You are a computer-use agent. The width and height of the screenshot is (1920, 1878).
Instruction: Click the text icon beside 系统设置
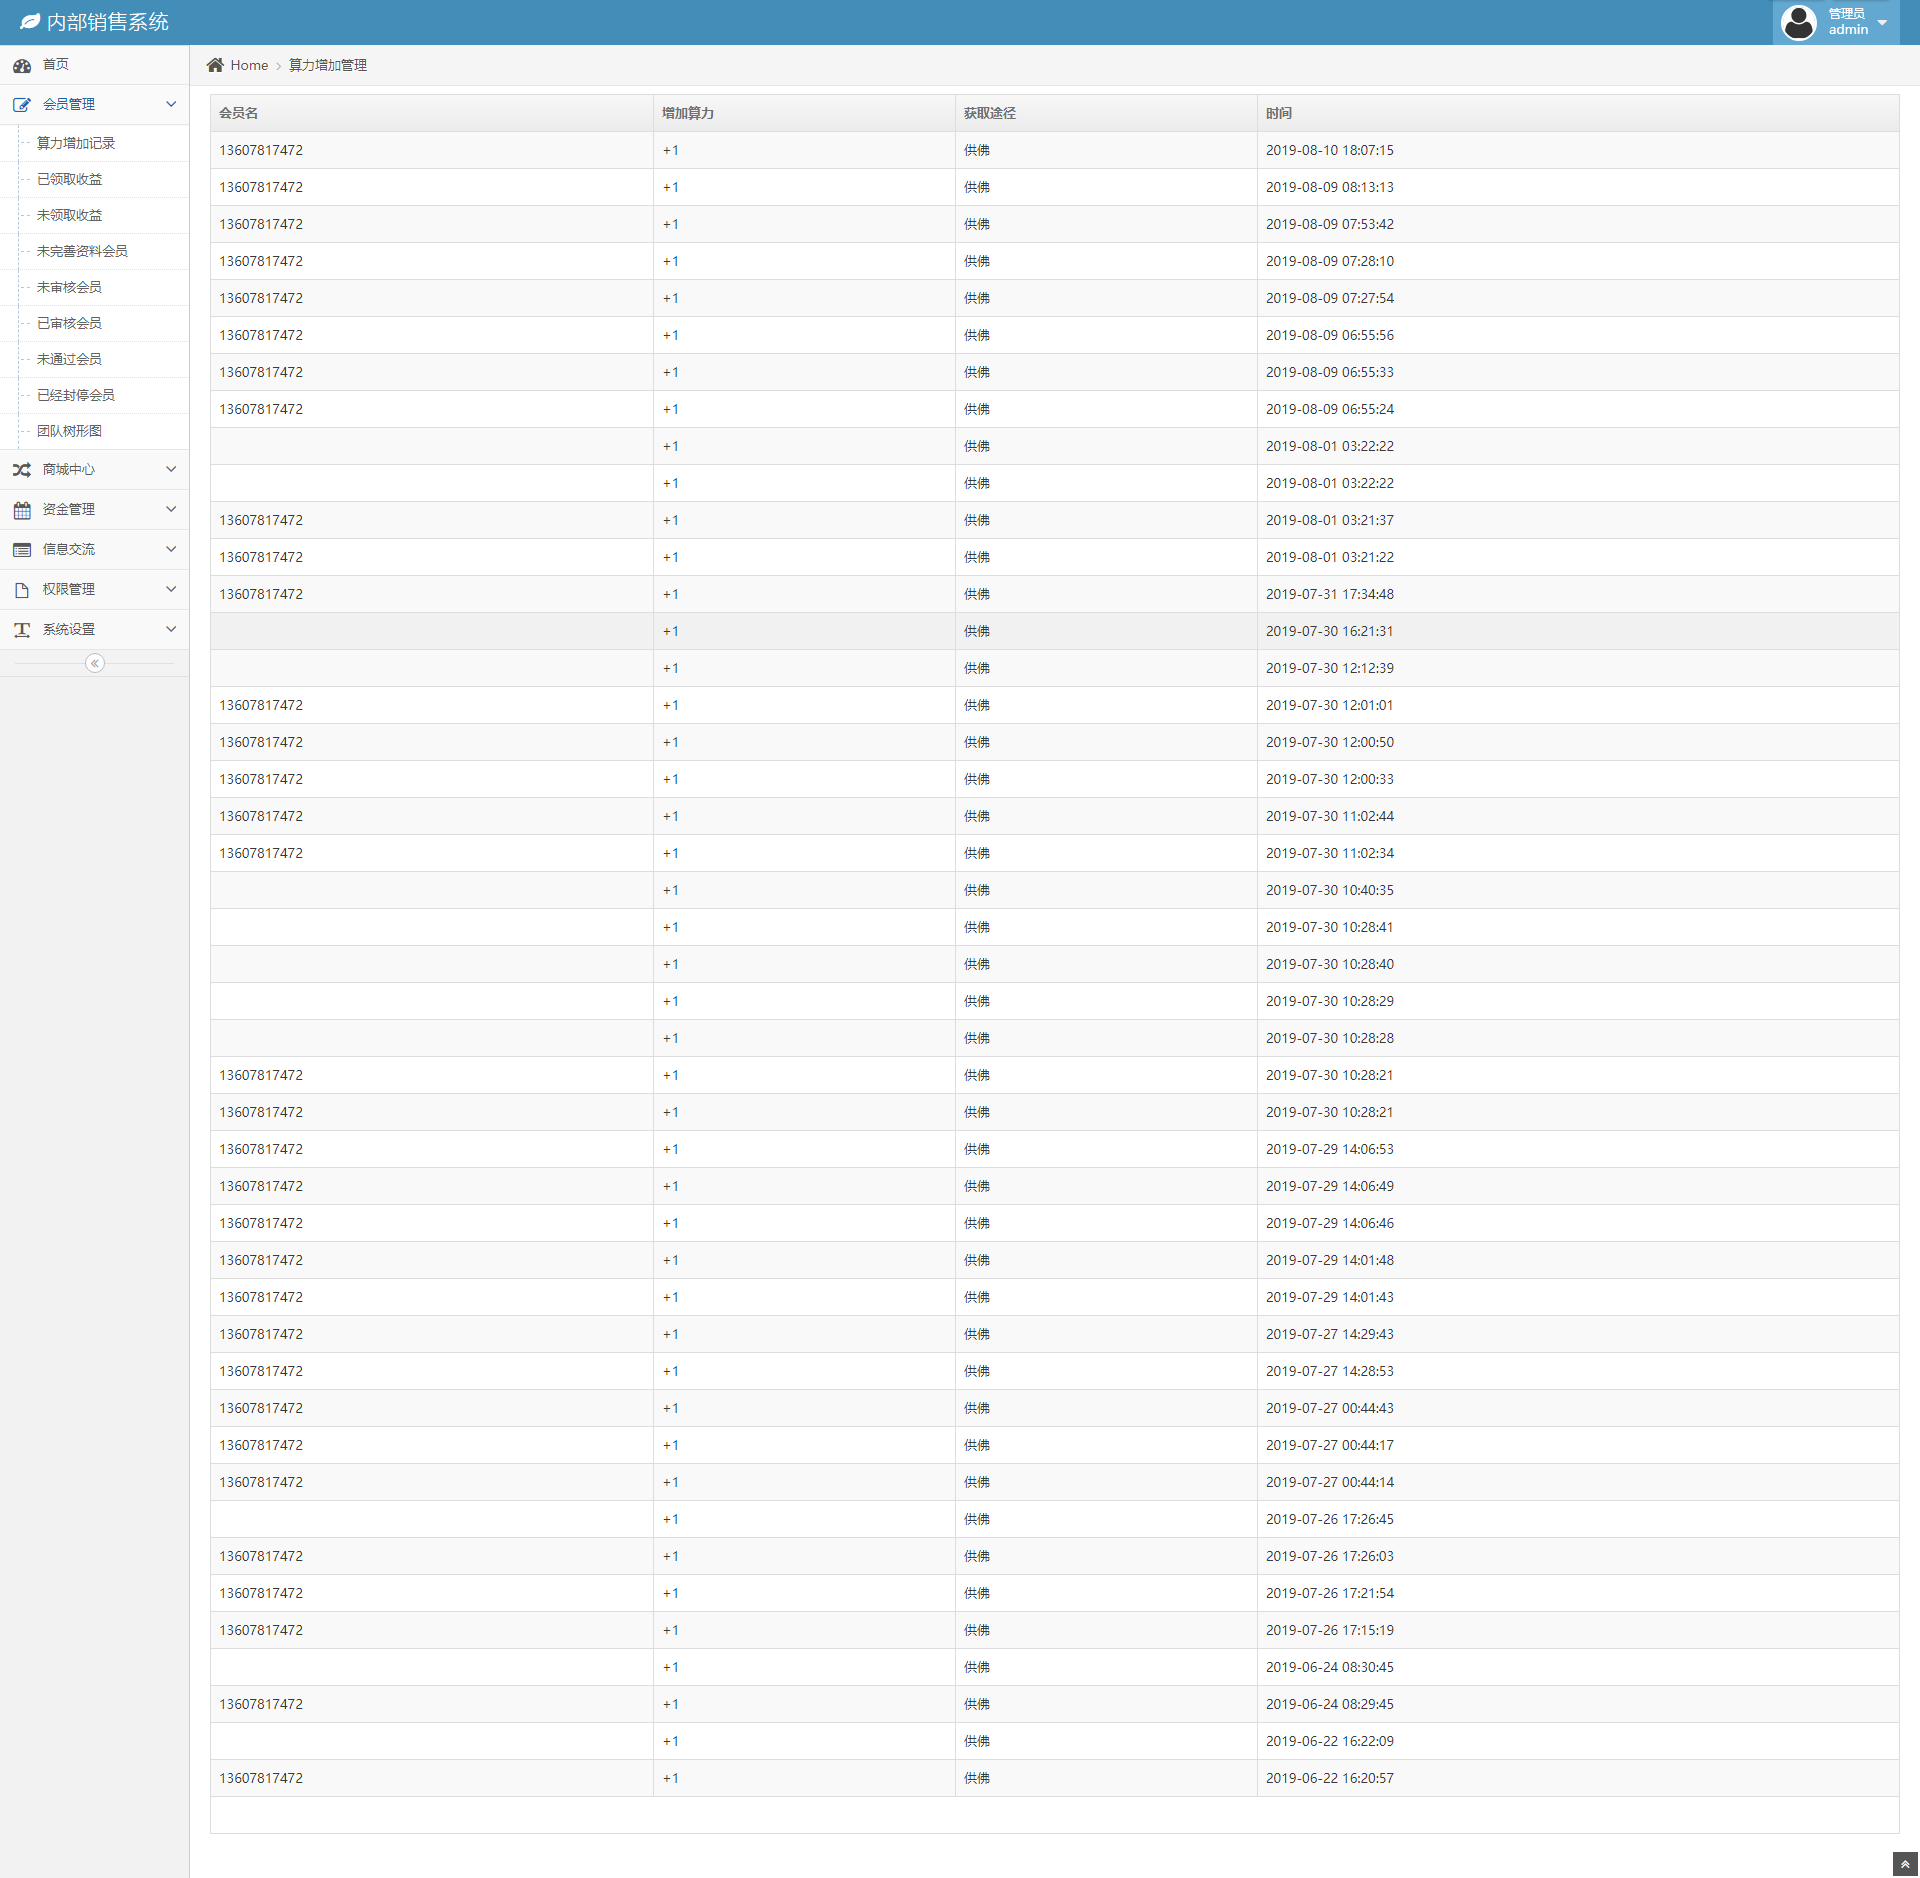click(22, 630)
